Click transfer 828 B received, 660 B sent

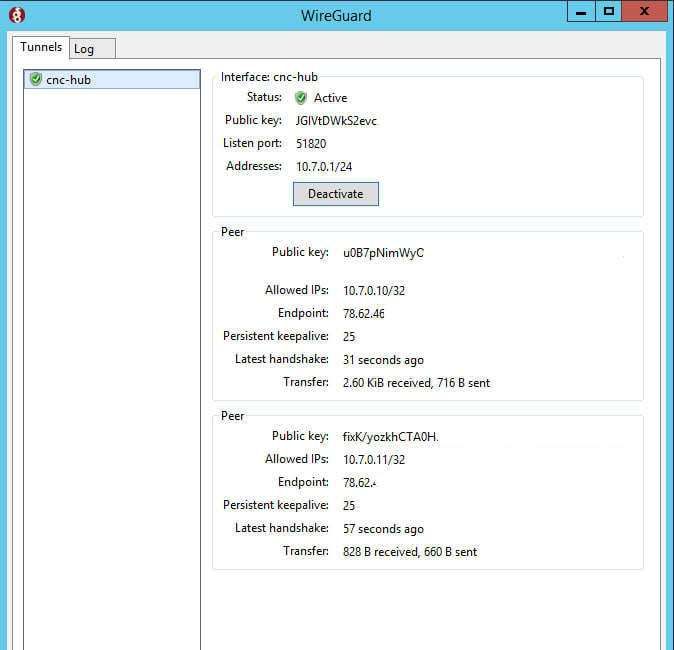(410, 552)
